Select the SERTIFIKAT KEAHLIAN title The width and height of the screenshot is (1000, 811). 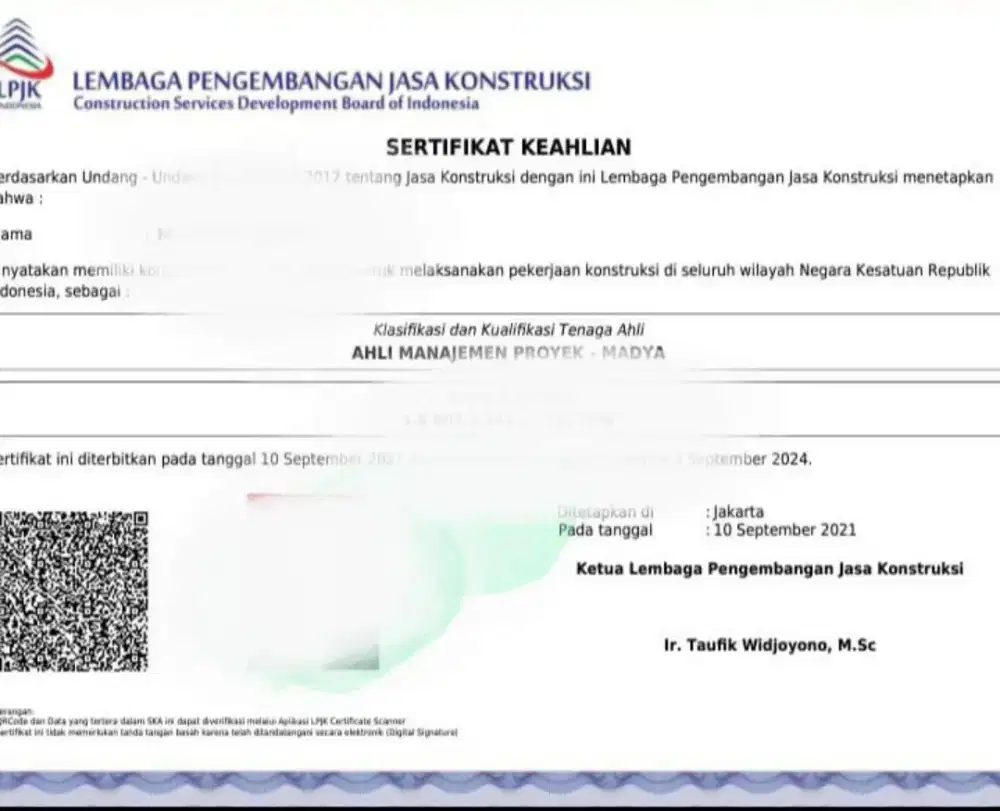coord(508,147)
